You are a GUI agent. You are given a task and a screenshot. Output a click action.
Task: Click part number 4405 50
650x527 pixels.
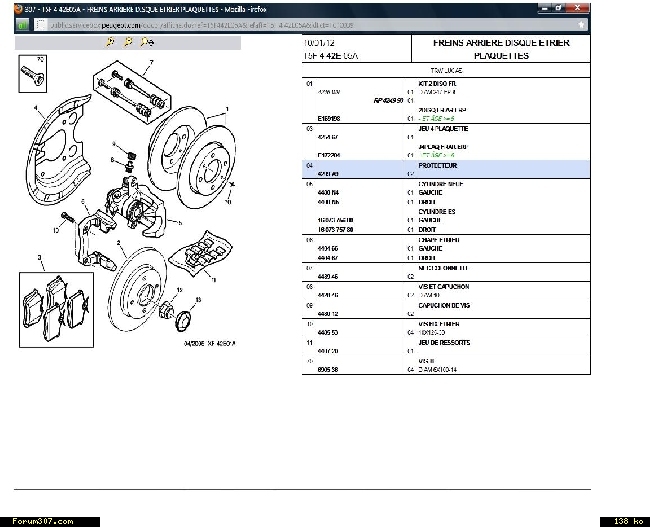coord(328,332)
